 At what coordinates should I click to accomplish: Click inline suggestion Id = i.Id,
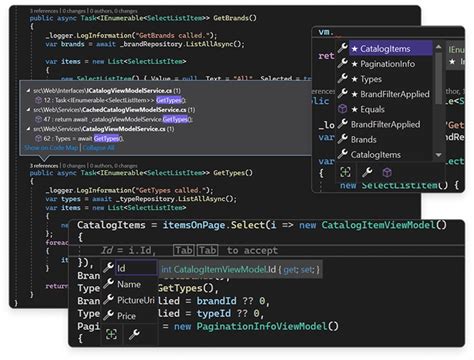[128, 250]
